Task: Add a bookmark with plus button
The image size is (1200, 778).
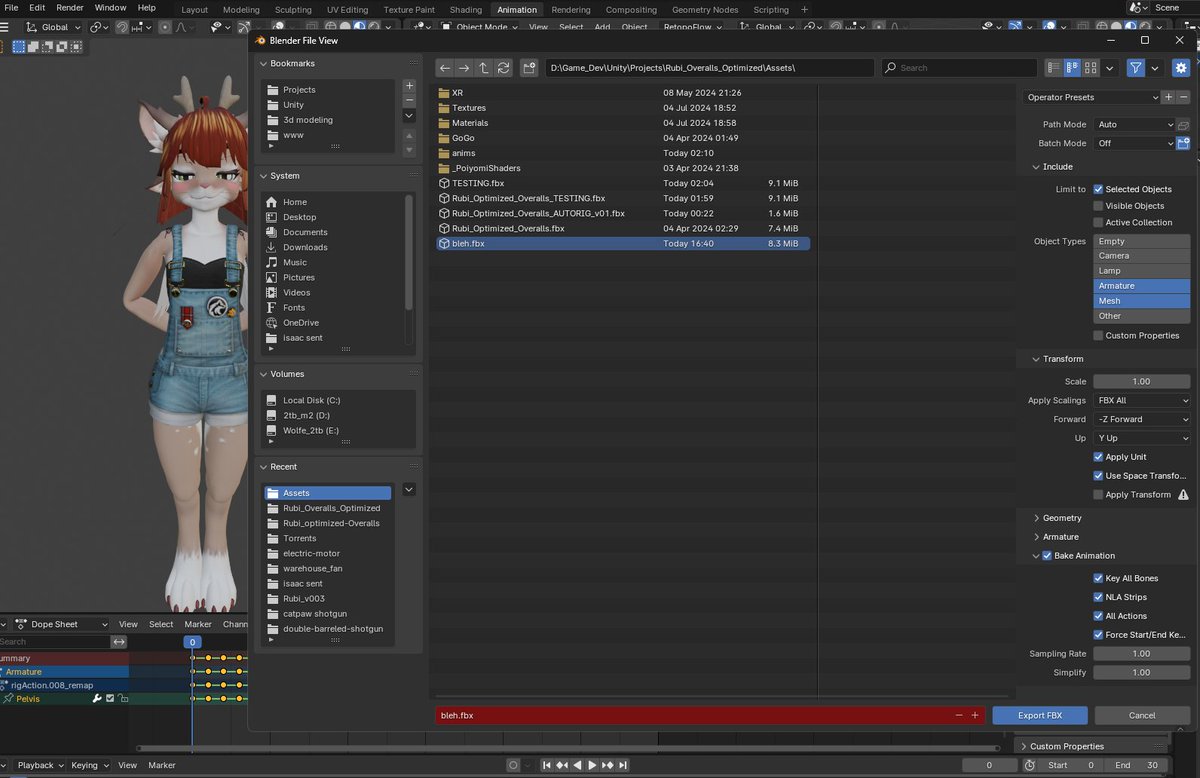Action: pyautogui.click(x=409, y=86)
